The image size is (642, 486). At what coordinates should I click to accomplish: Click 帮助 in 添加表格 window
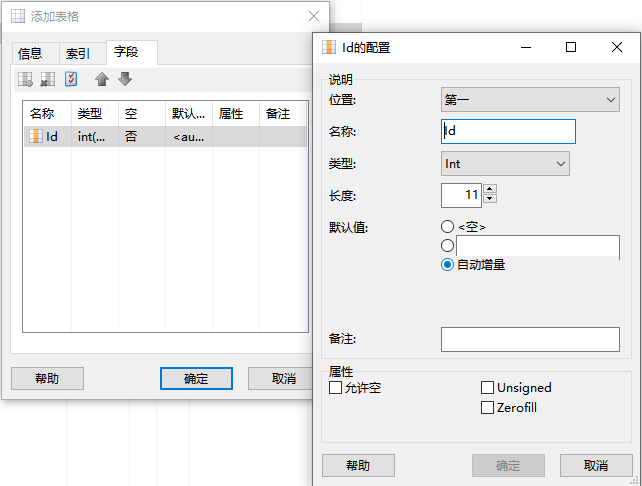pyautogui.click(x=47, y=378)
